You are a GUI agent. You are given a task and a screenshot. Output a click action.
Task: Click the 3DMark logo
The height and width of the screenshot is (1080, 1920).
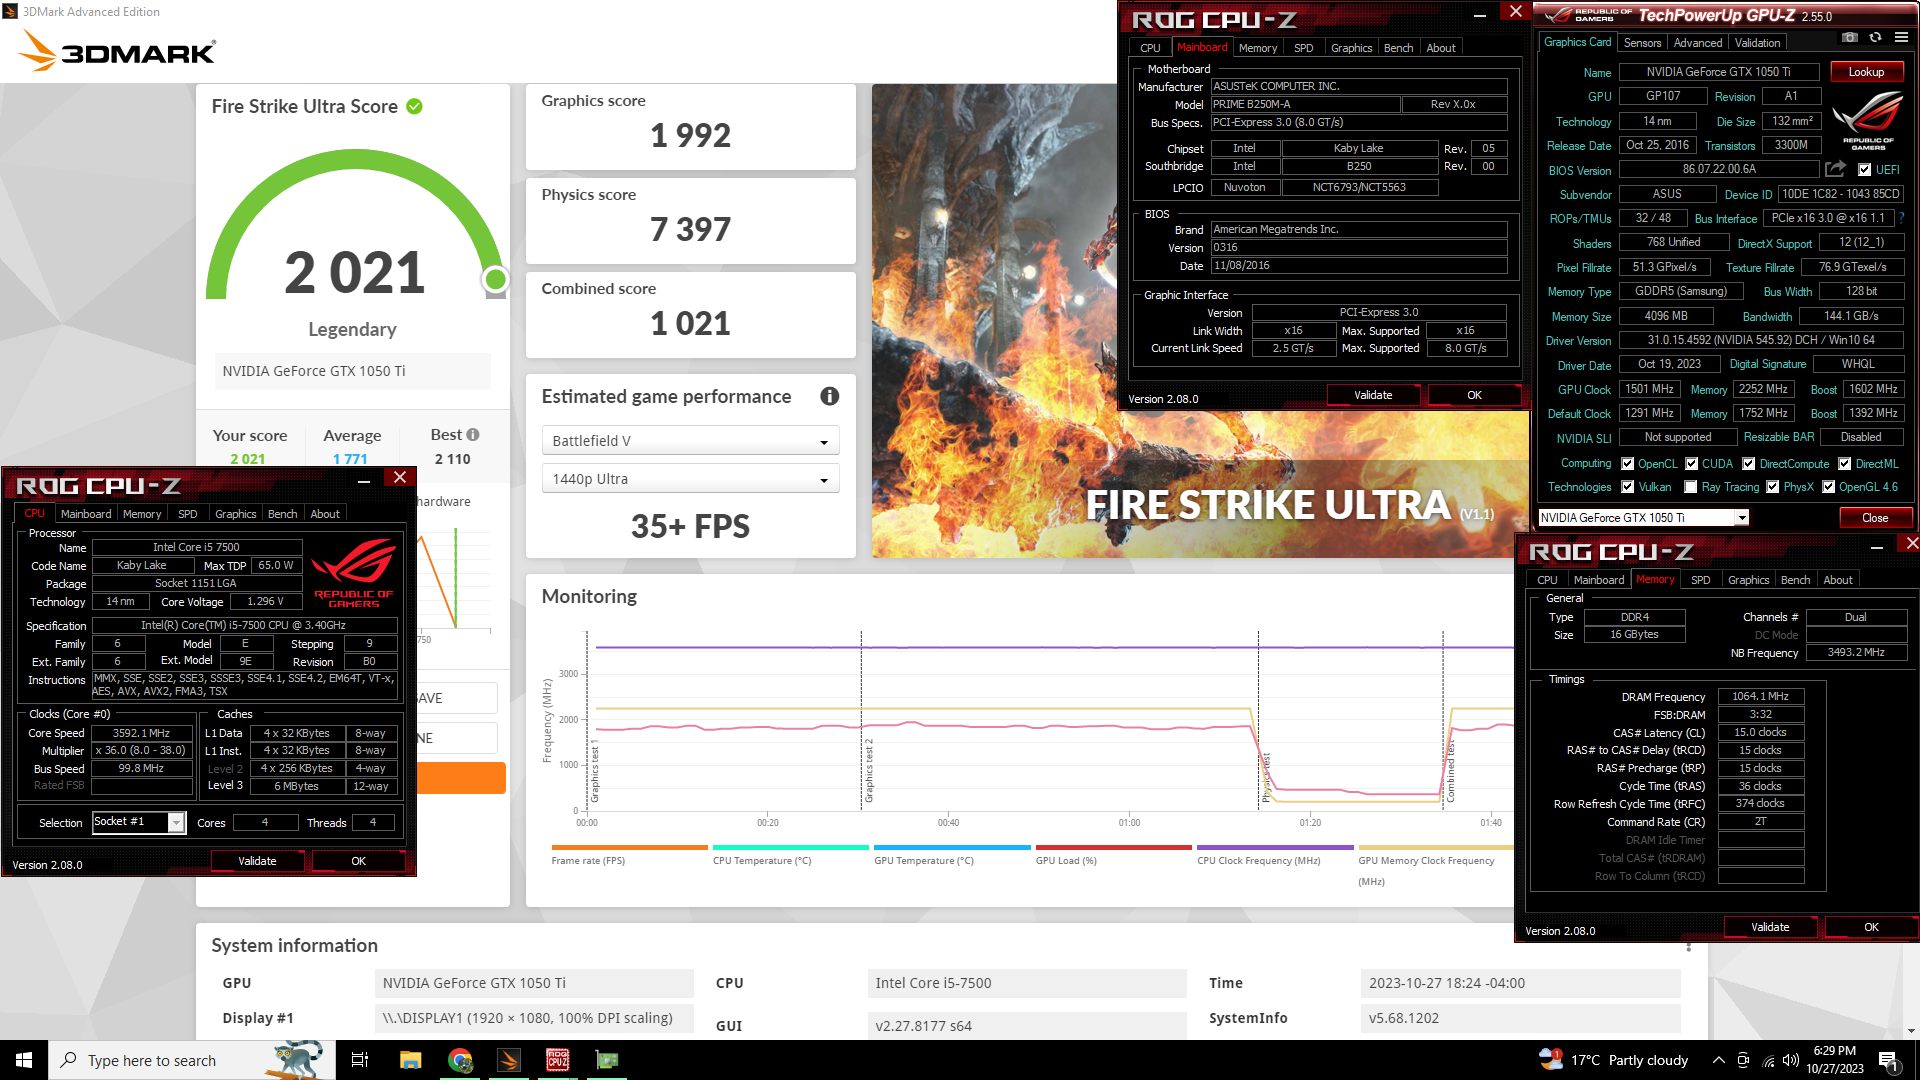(117, 50)
